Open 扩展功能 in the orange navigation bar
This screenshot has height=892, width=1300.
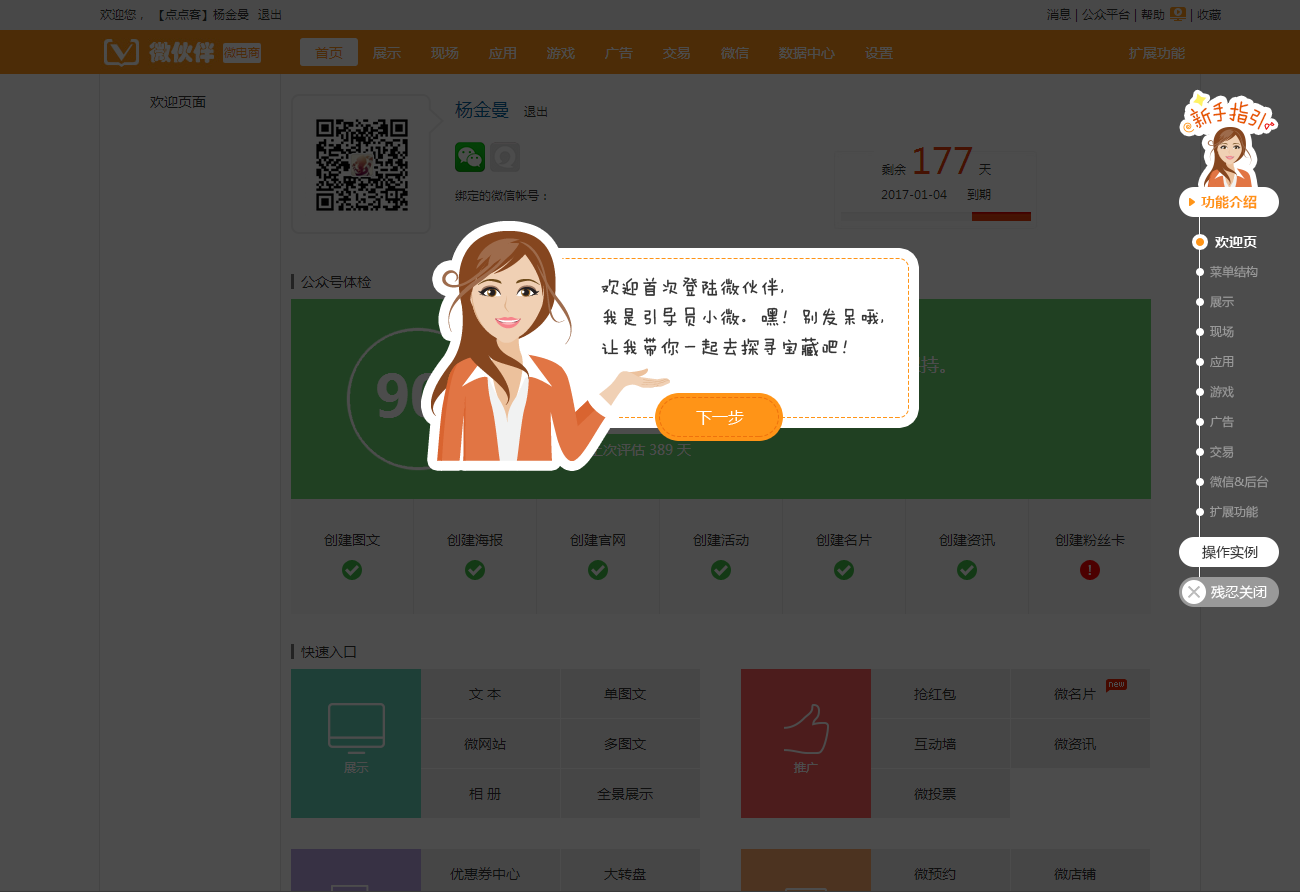1157,53
